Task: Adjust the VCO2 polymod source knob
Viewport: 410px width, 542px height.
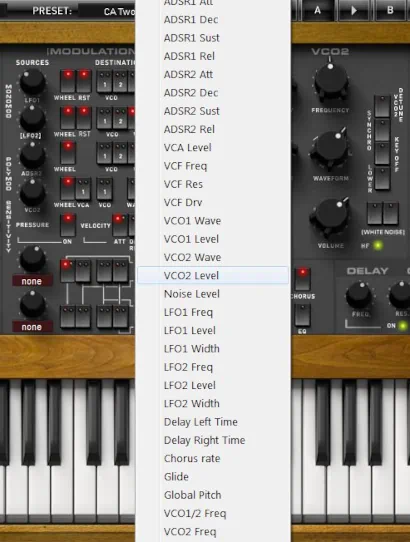Action: click(32, 193)
